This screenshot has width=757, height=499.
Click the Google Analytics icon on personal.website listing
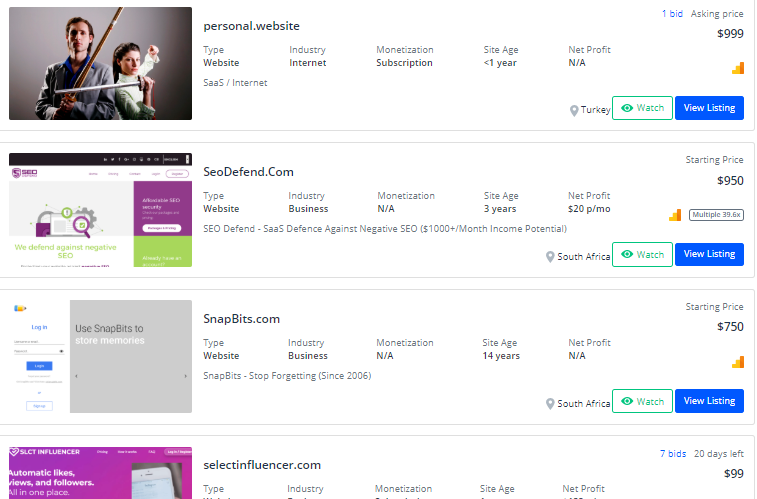pyautogui.click(x=738, y=68)
